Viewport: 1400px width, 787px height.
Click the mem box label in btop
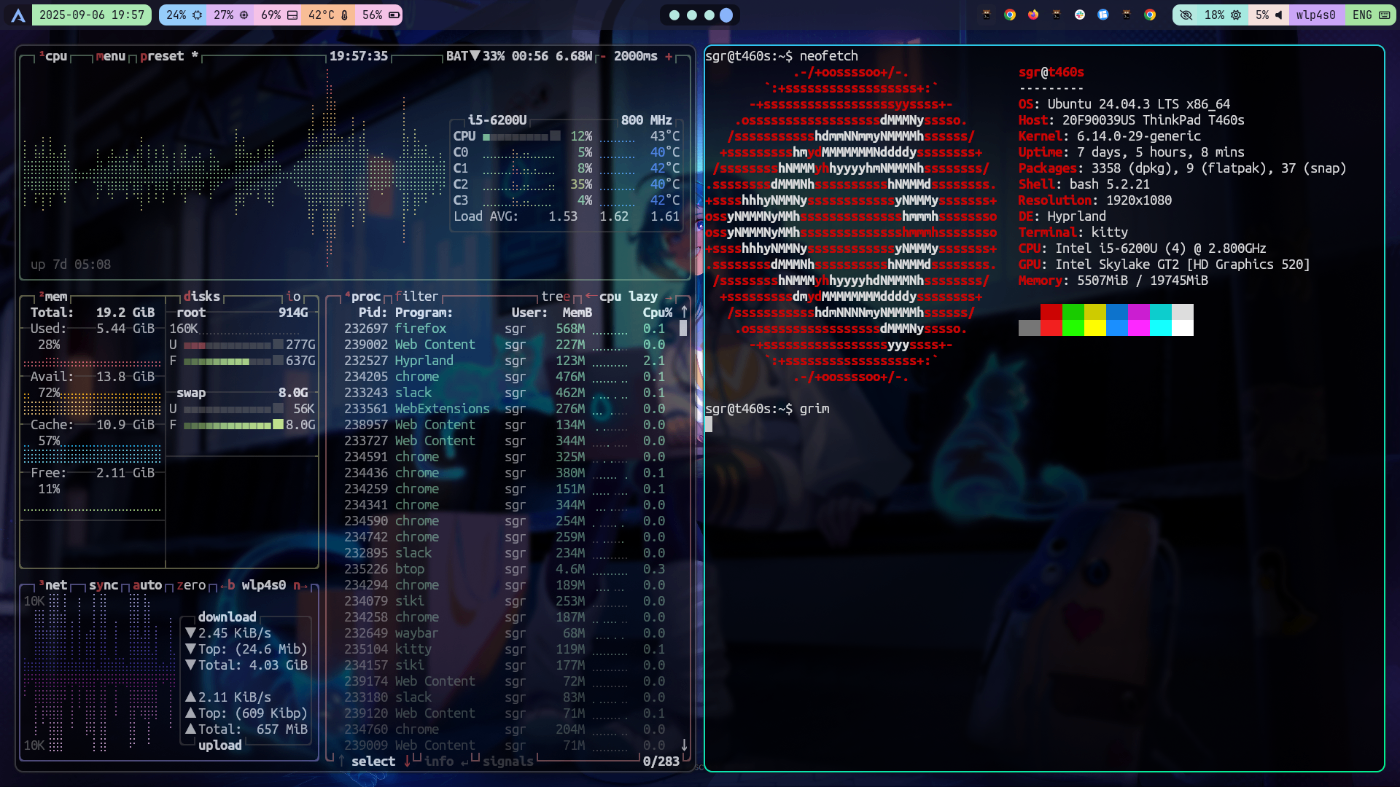55,296
